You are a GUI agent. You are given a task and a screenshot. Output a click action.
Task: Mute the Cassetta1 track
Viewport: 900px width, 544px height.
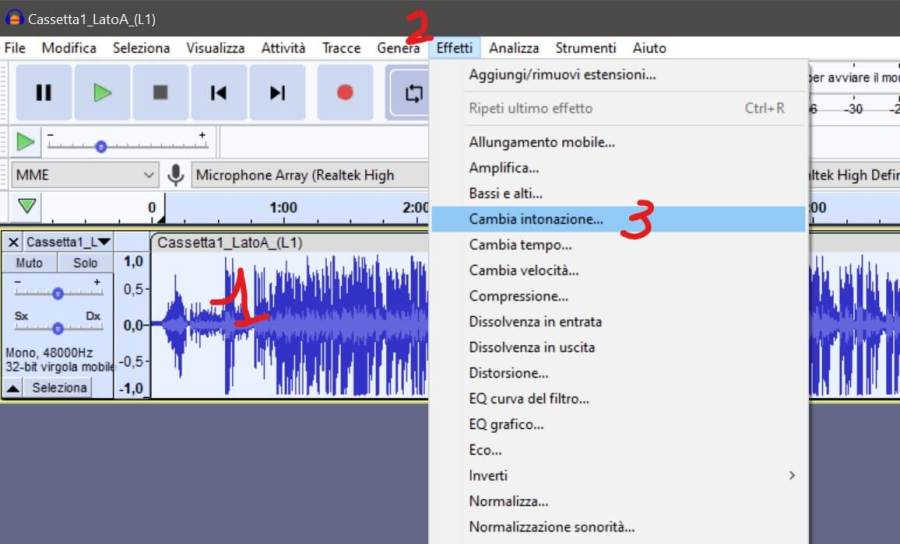point(29,263)
